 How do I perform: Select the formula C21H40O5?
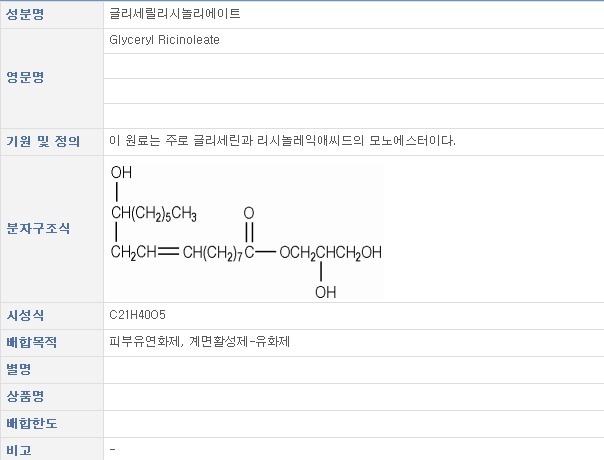click(138, 315)
